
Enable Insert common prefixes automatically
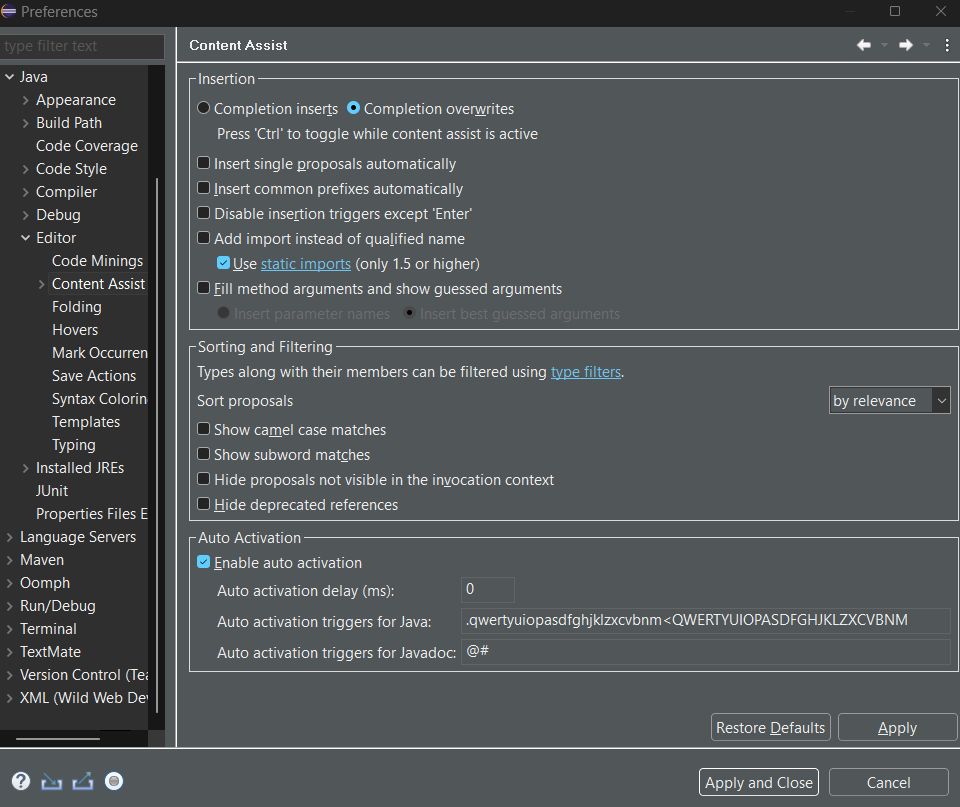[x=203, y=189]
